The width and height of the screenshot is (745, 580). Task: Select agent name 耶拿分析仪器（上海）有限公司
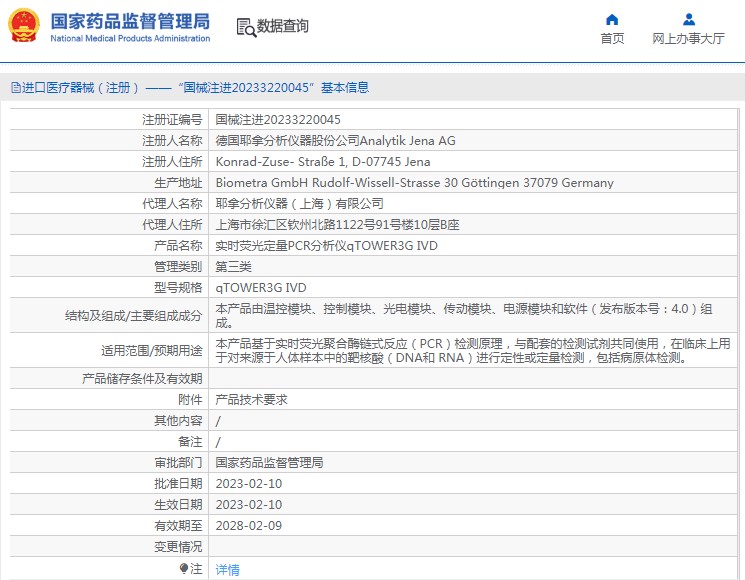click(300, 203)
